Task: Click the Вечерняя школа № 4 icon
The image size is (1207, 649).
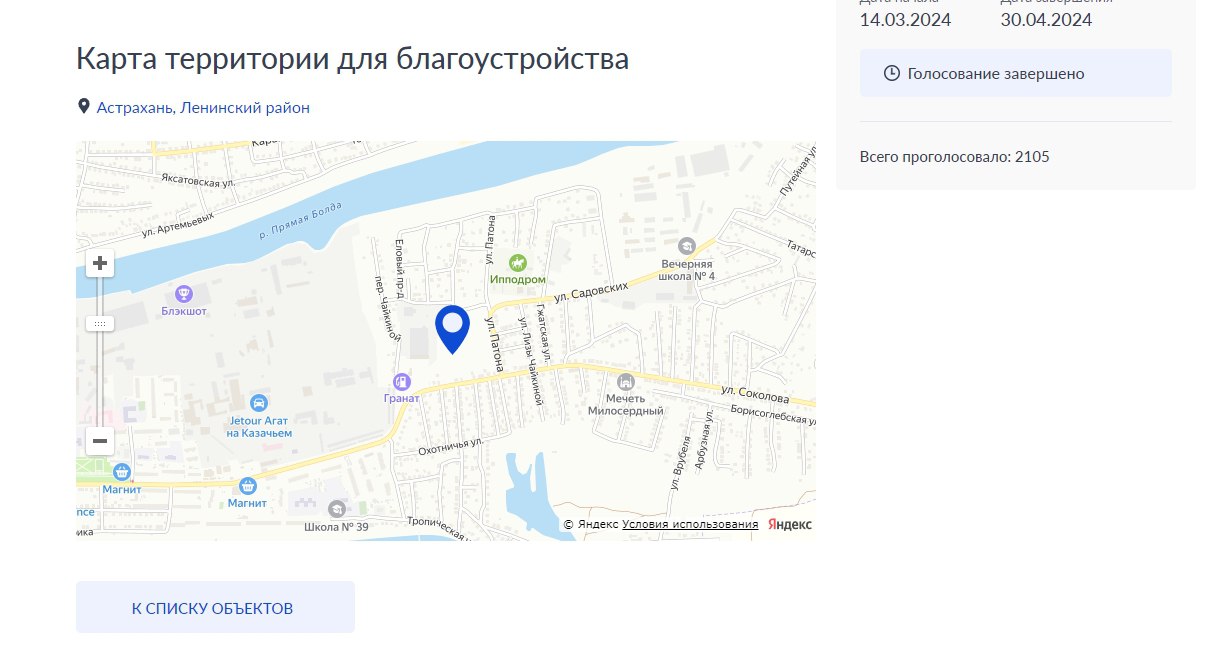Action: coord(687,246)
